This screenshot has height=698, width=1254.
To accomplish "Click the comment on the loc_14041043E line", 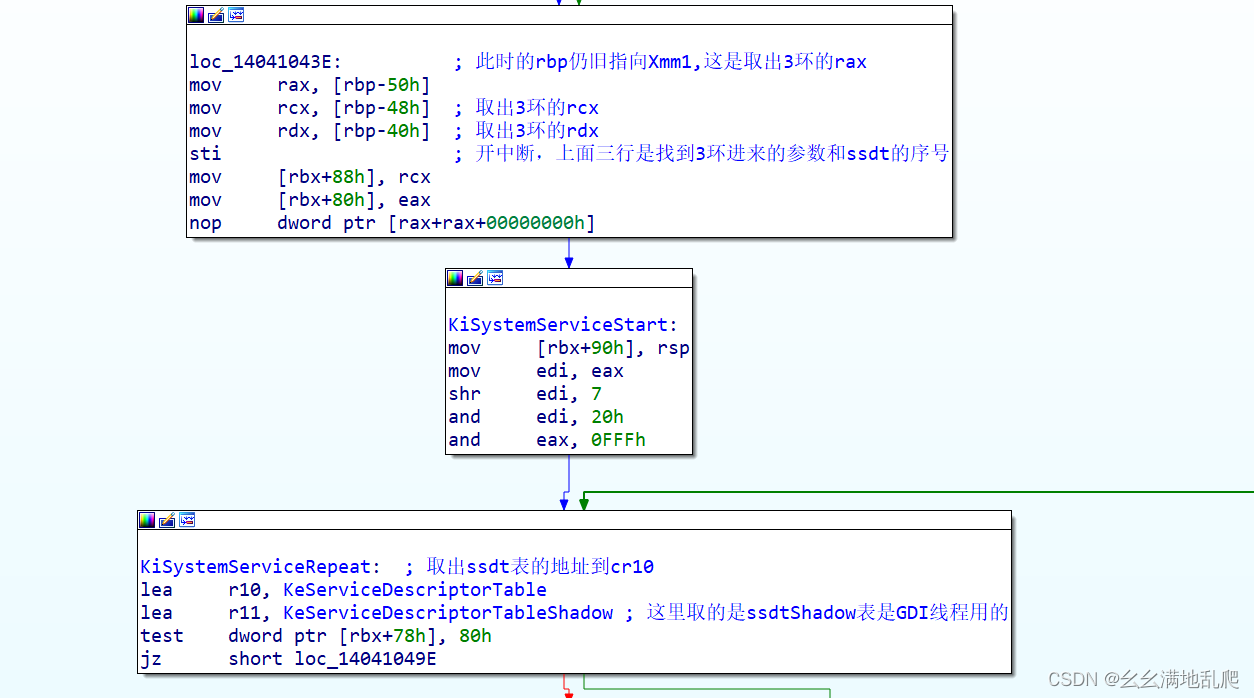I will (660, 62).
